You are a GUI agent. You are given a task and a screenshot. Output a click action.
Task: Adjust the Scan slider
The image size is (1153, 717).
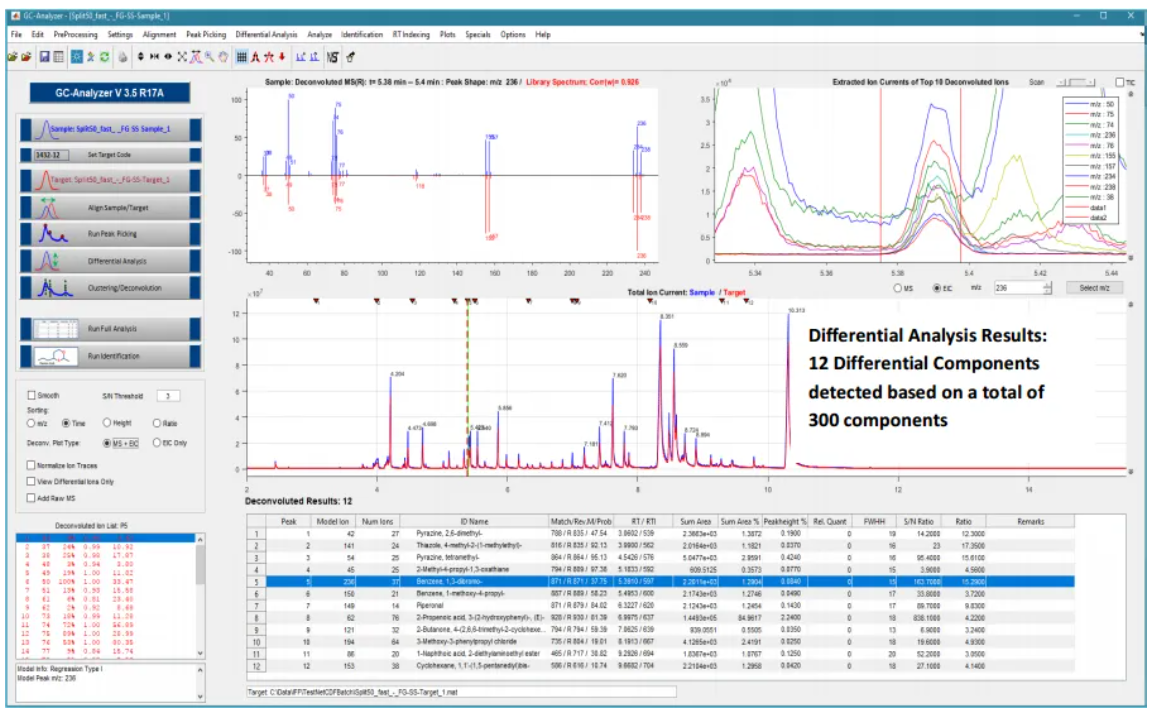point(1080,82)
